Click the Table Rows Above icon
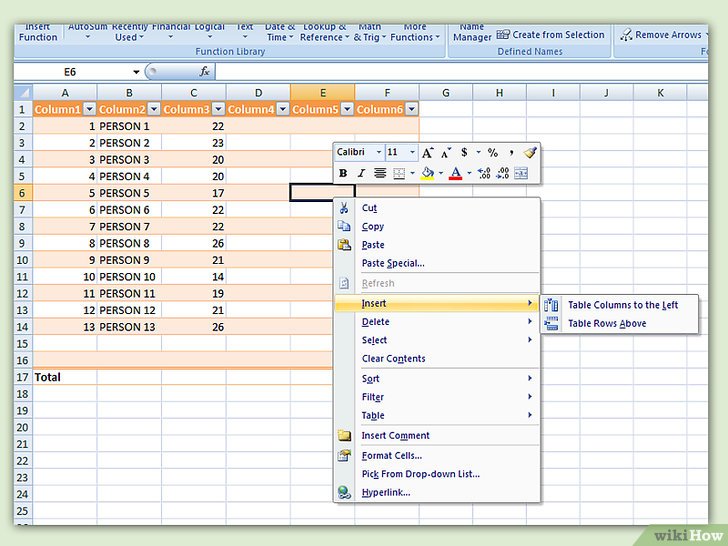The width and height of the screenshot is (728, 546). point(551,323)
